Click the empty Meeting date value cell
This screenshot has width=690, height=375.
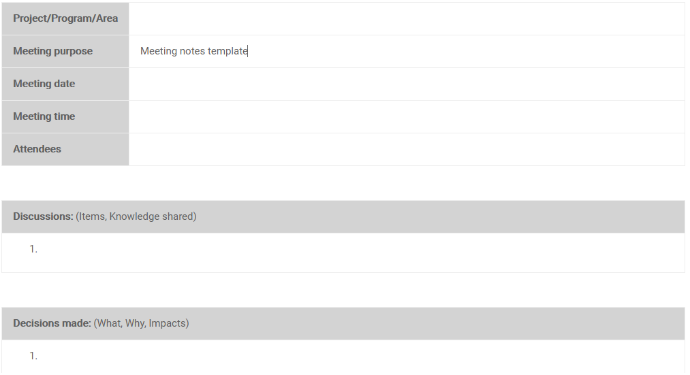(407, 84)
